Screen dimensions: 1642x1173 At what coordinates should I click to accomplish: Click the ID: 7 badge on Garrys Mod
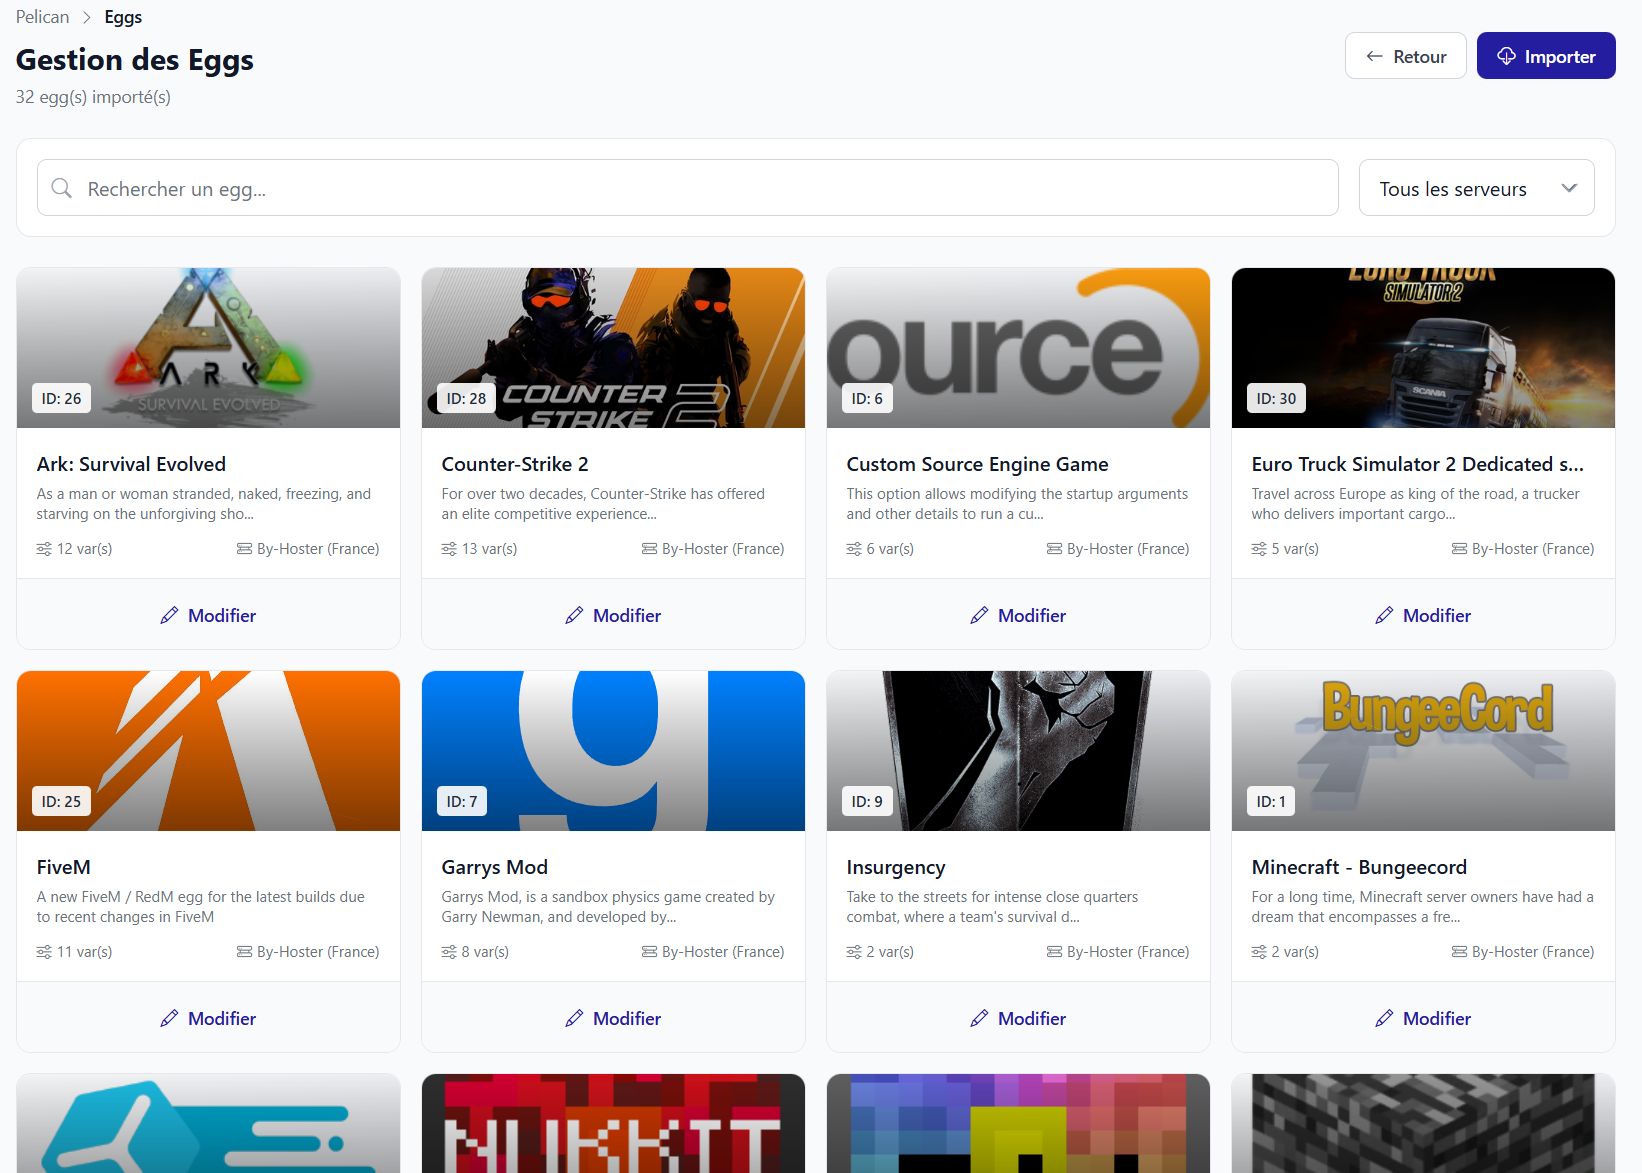462,801
